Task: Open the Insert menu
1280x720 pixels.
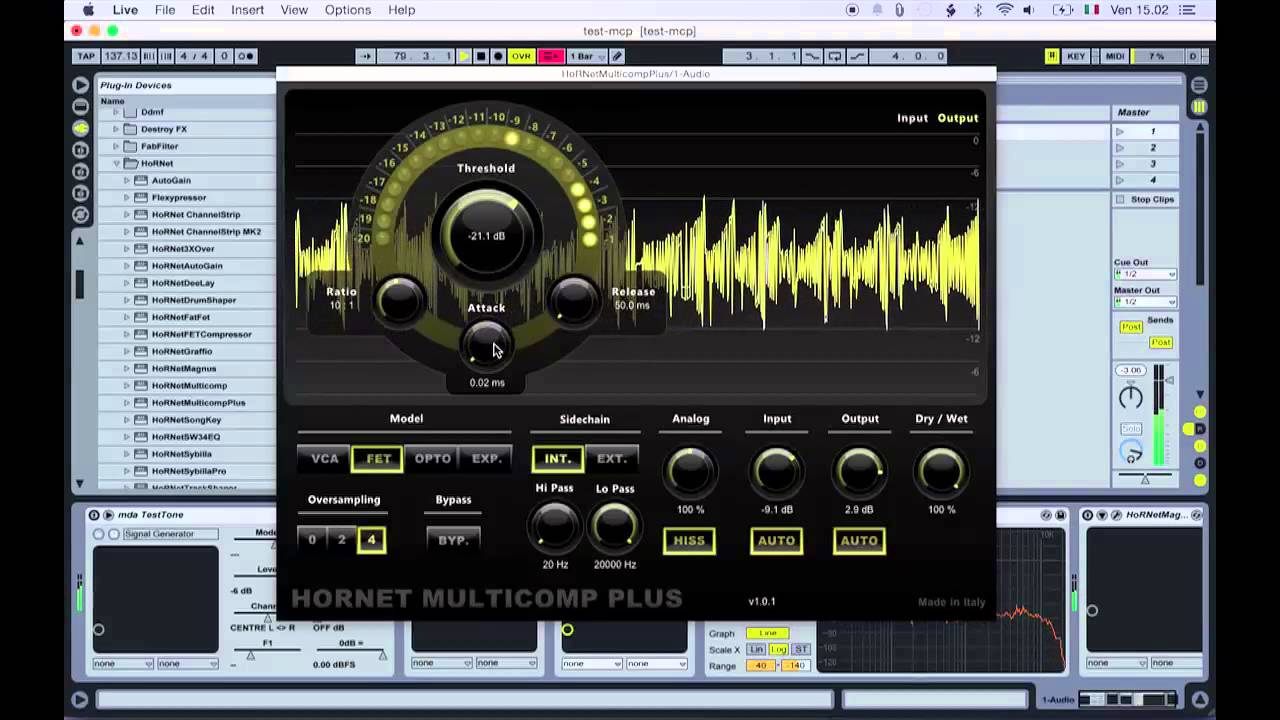Action: click(x=247, y=10)
